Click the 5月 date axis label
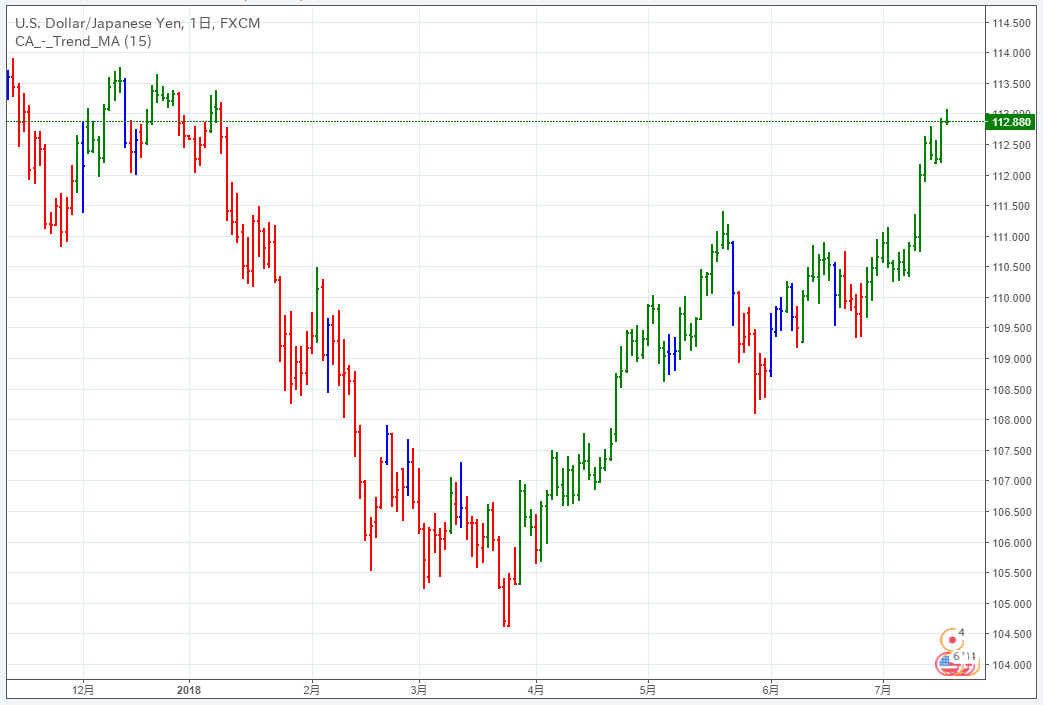 [x=648, y=690]
